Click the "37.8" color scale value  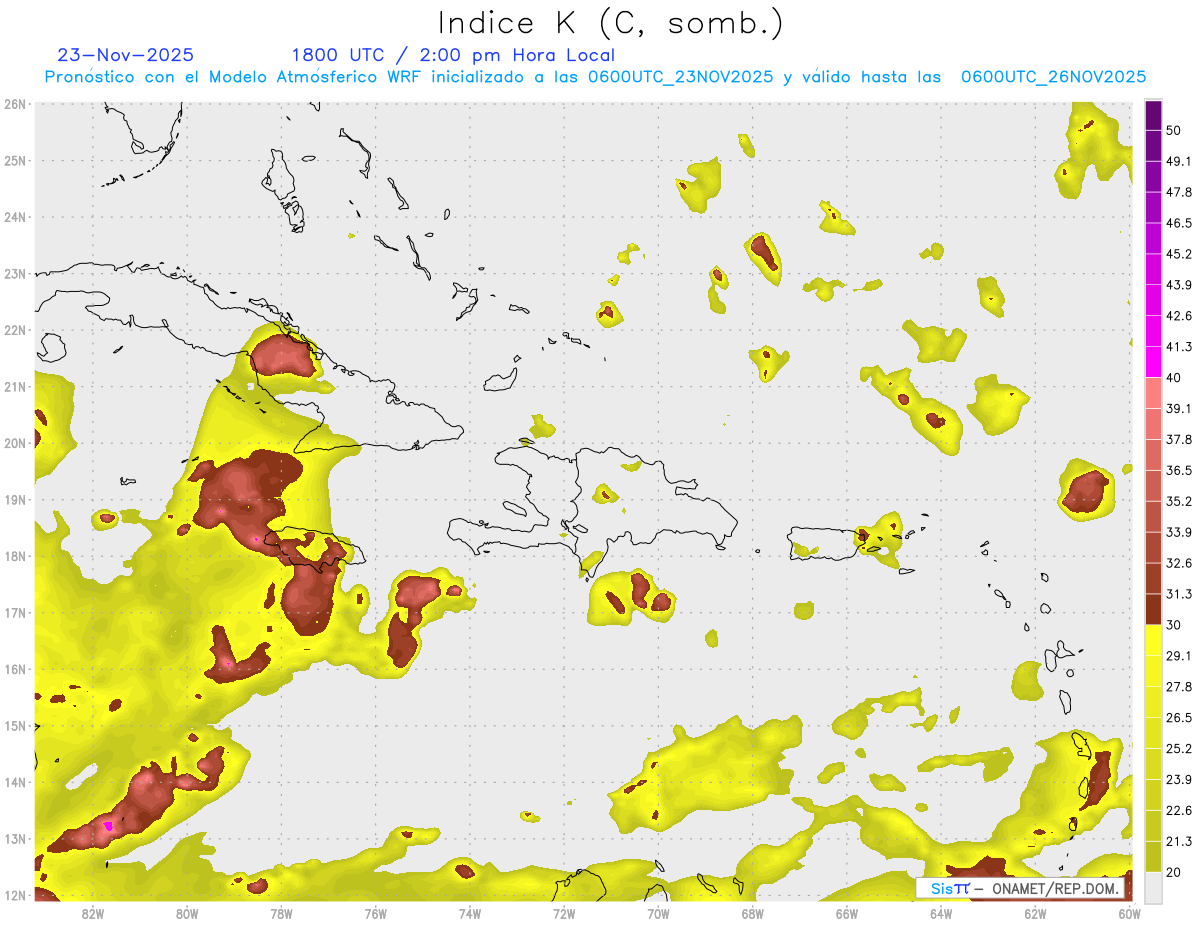pyautogui.click(x=1178, y=440)
